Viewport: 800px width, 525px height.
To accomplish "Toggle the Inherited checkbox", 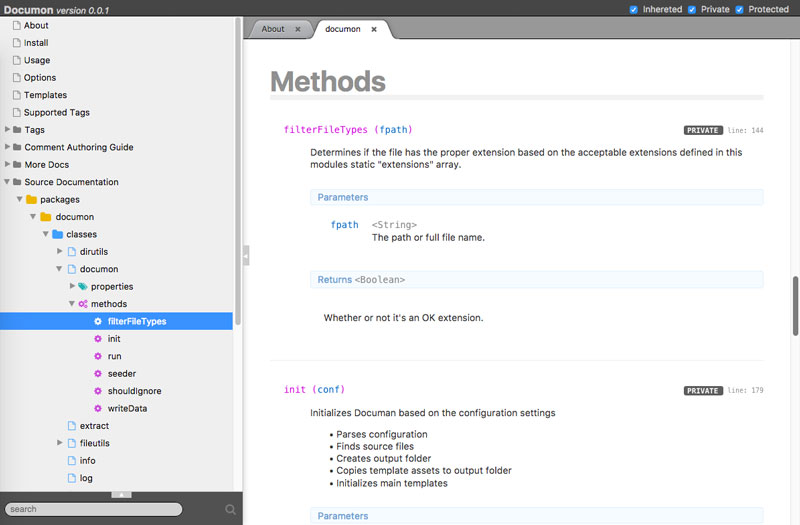I will point(634,9).
